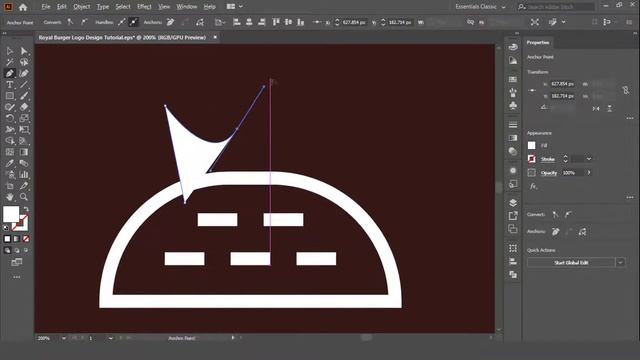Choose the Magic Wand tool
Viewport: 640px width, 360px height.
coord(10,62)
